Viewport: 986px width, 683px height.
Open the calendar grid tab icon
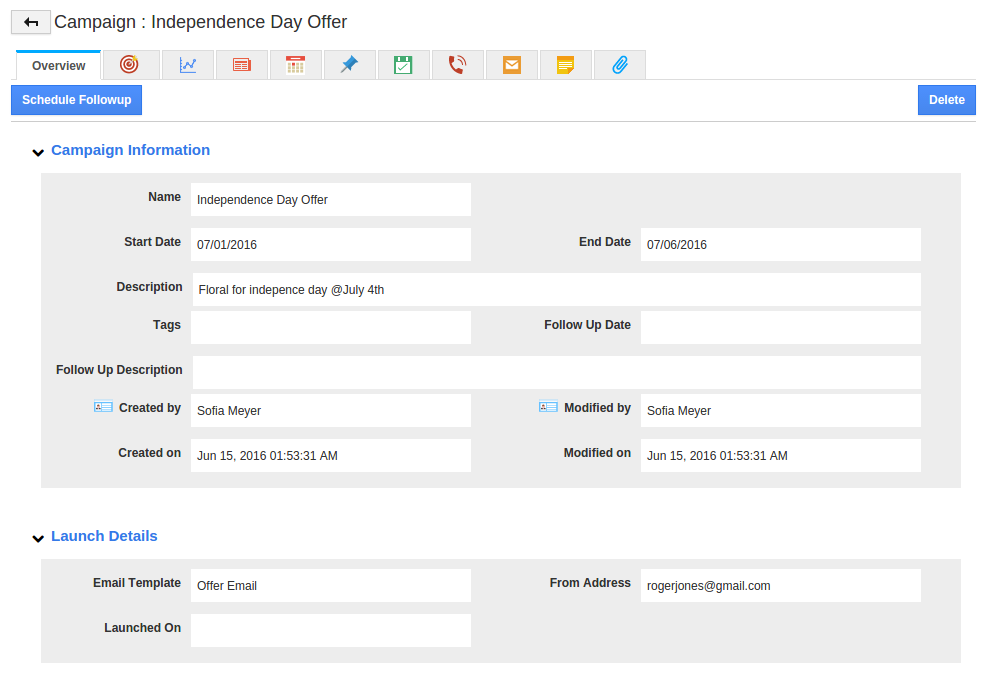[296, 65]
